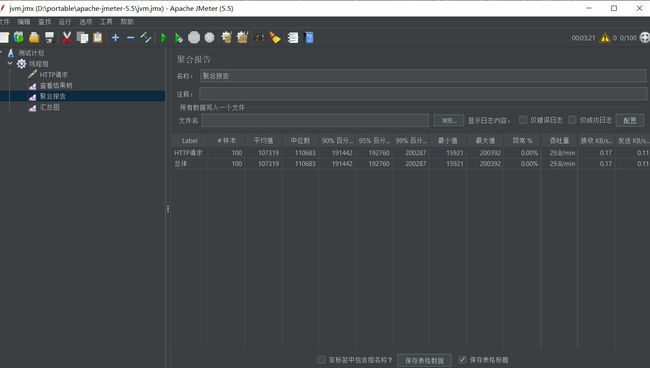The height and width of the screenshot is (368, 650).
Task: Click the yellow warning log icon
Action: point(605,38)
